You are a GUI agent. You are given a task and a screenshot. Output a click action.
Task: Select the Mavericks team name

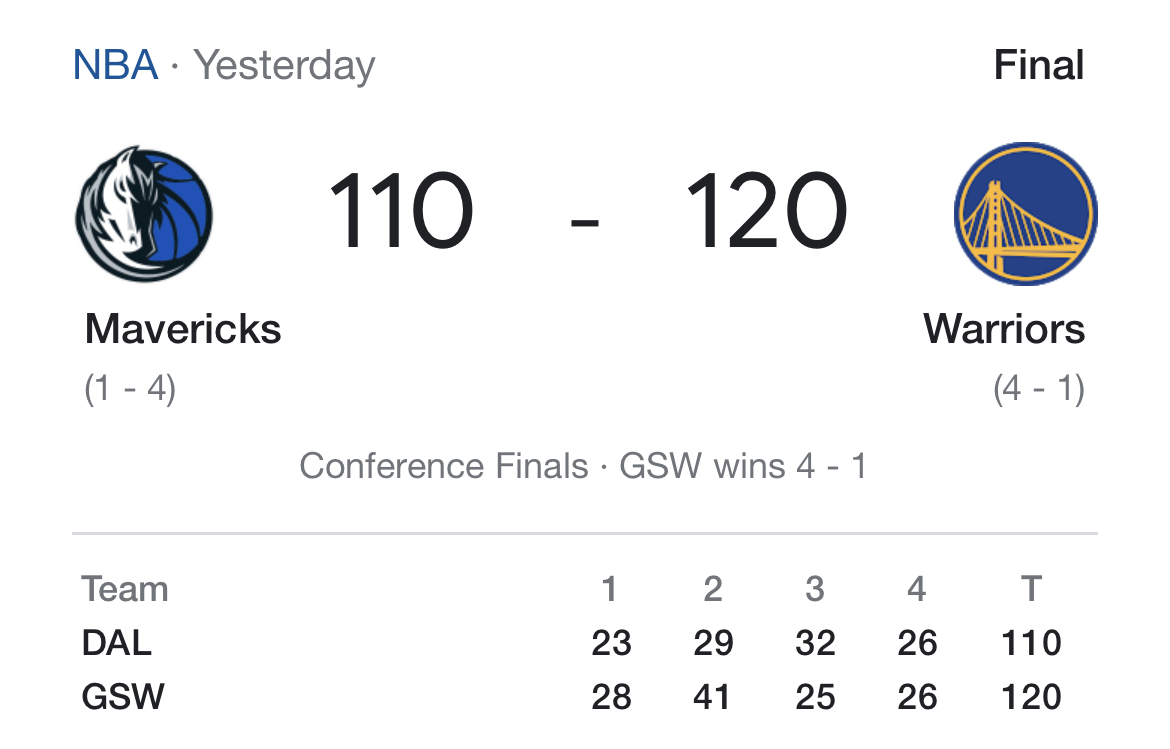[x=183, y=329]
